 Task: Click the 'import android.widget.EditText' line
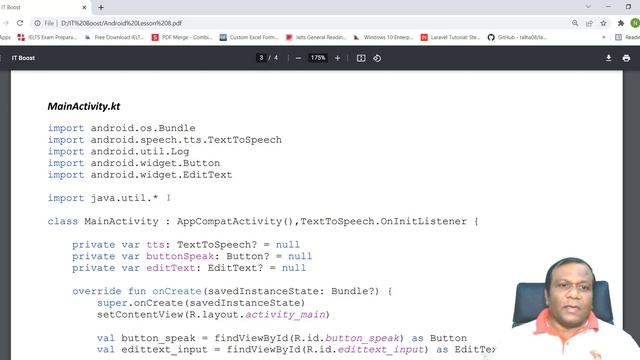pos(140,175)
